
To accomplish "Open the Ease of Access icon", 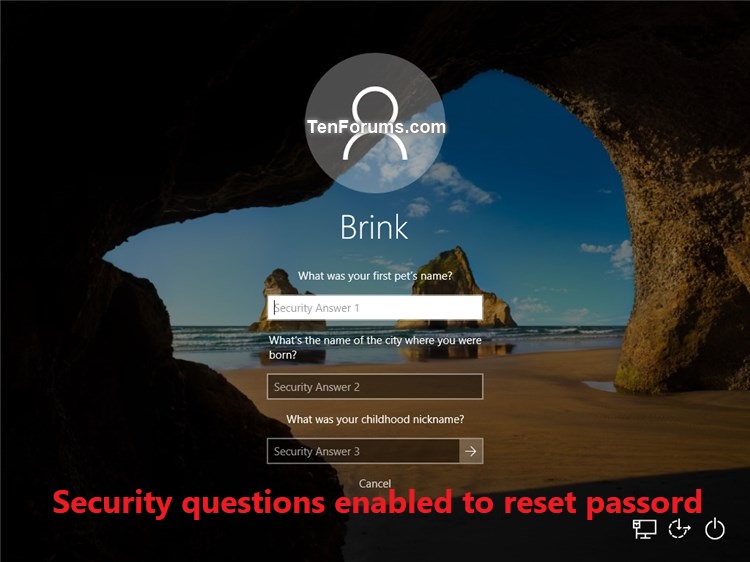I will tap(679, 529).
